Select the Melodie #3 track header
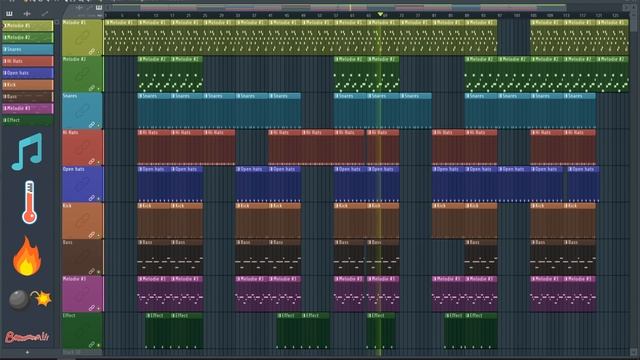640x360 pixels. tap(82, 294)
